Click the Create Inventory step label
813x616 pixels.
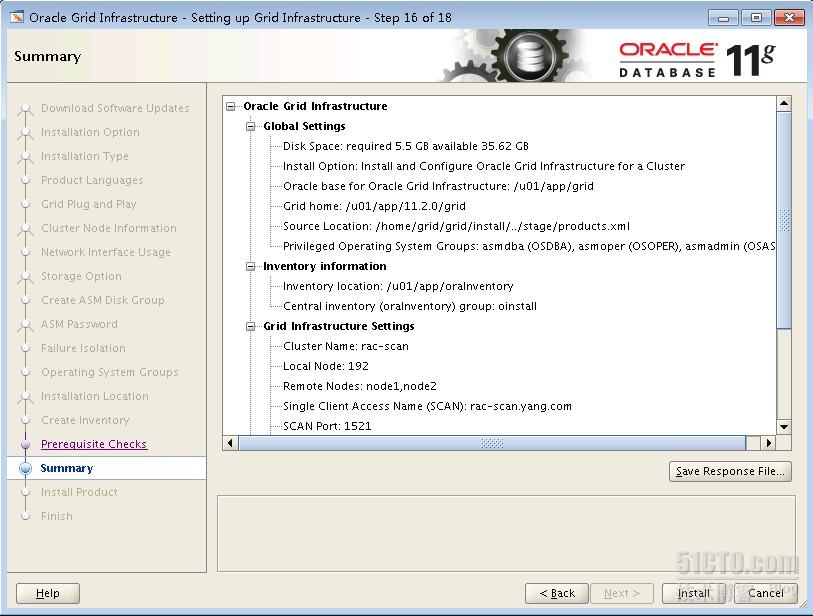point(86,421)
